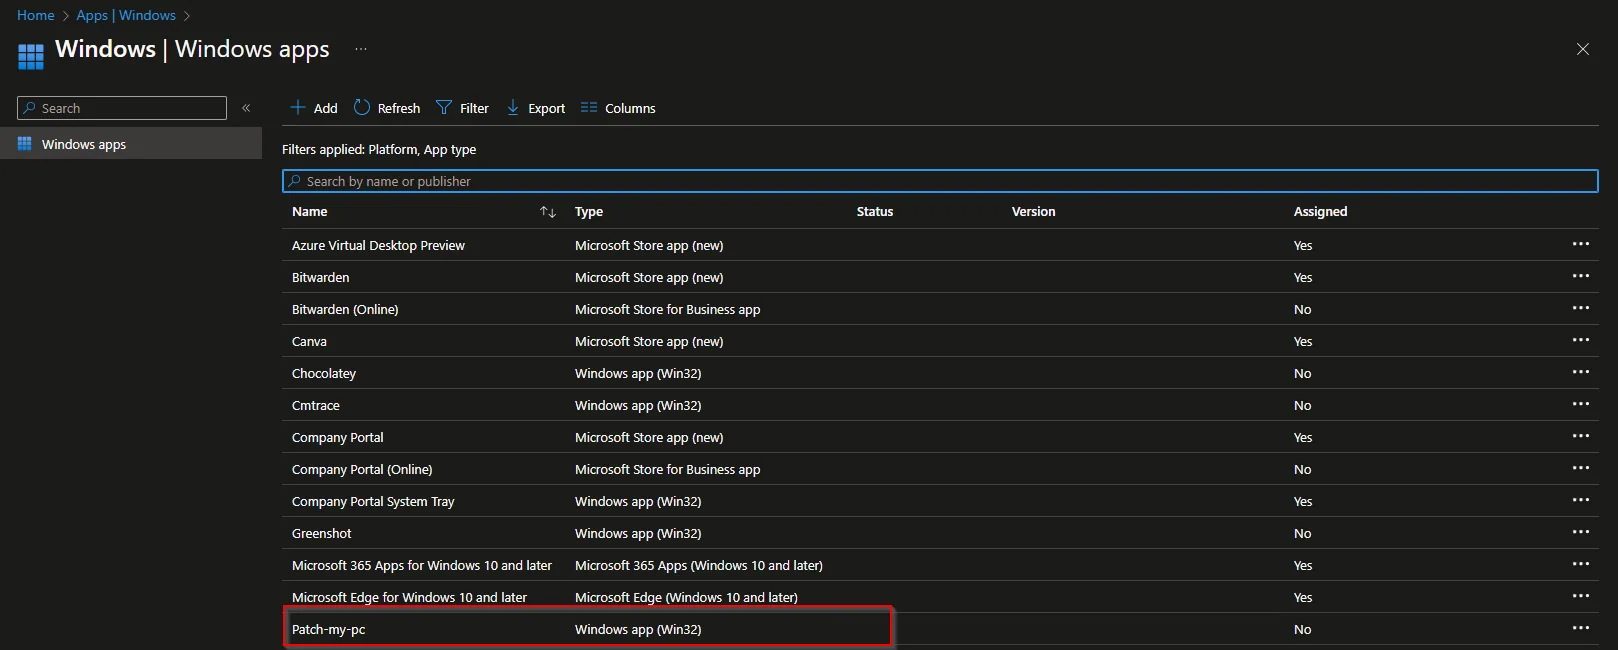Open the Canva app
The image size is (1618, 650).
tap(309, 341)
